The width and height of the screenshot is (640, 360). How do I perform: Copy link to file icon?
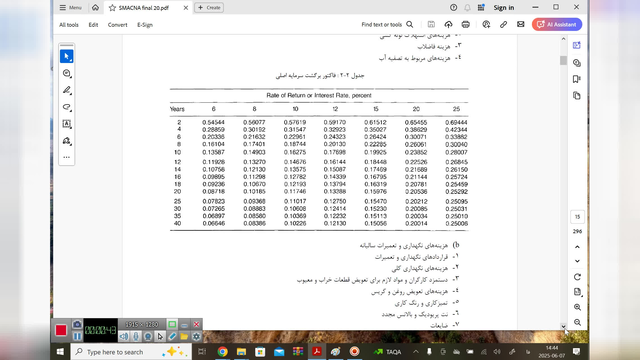pyautogui.click(x=503, y=24)
